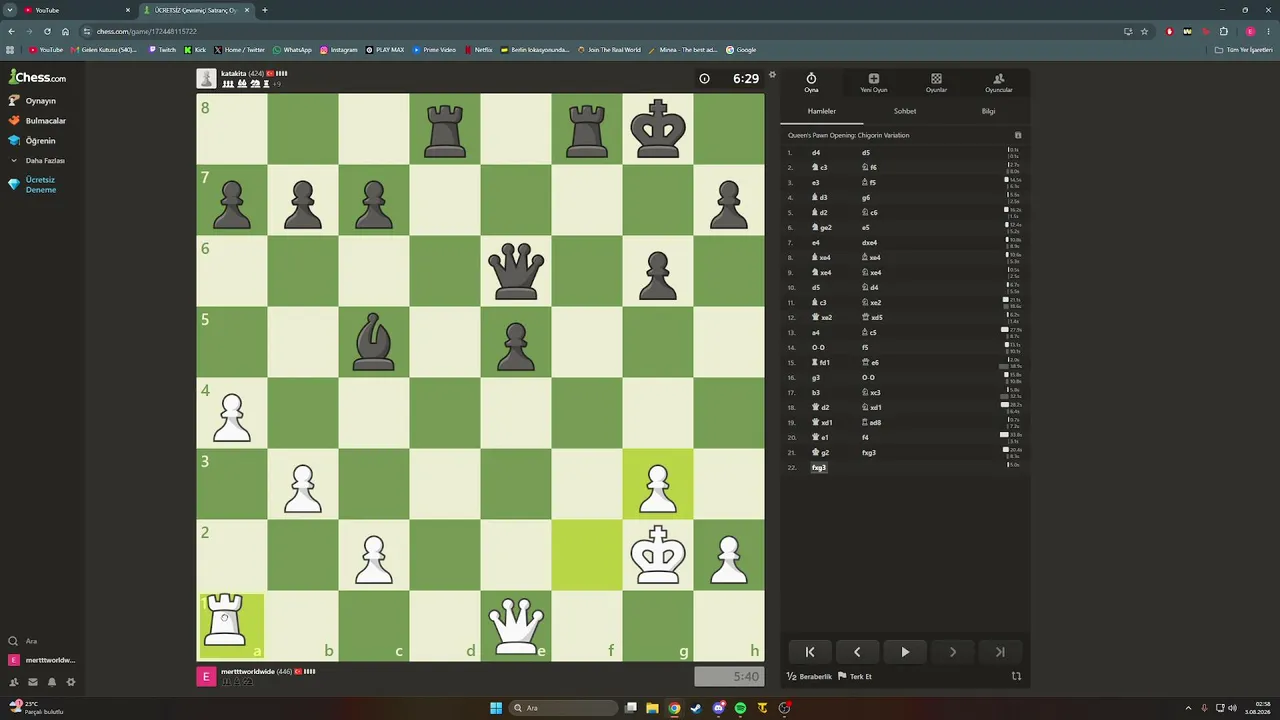Open the Oyunlar board icon
The image size is (1280, 720).
[936, 83]
